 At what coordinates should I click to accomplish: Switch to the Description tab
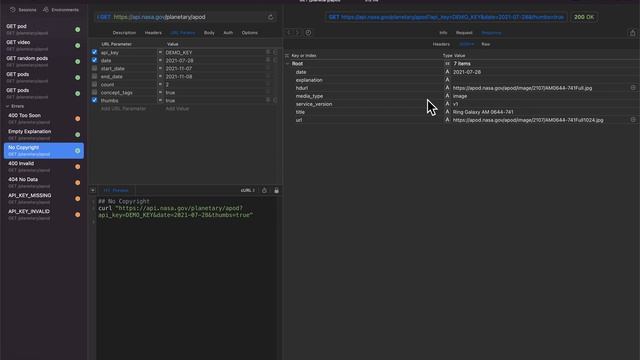click(124, 33)
